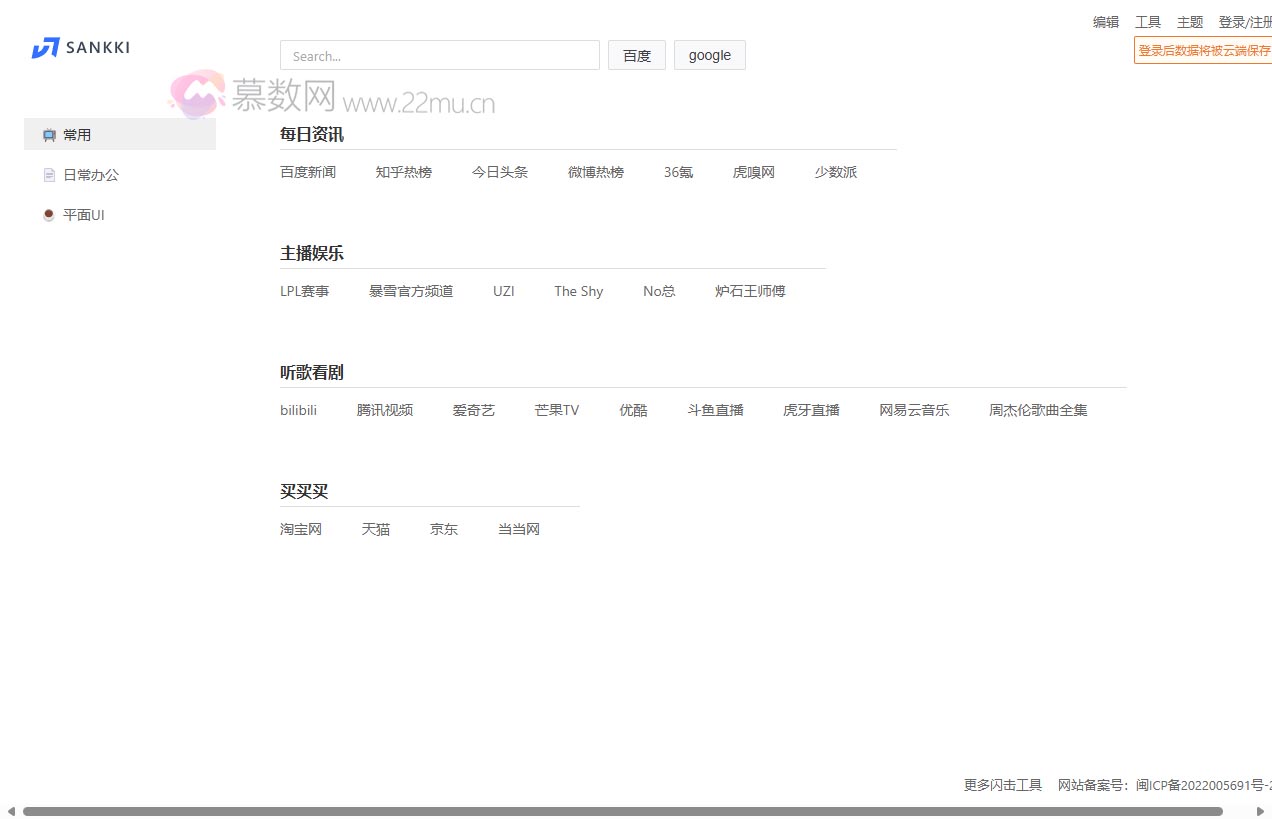Click the search input field
1272x819 pixels.
(x=440, y=55)
